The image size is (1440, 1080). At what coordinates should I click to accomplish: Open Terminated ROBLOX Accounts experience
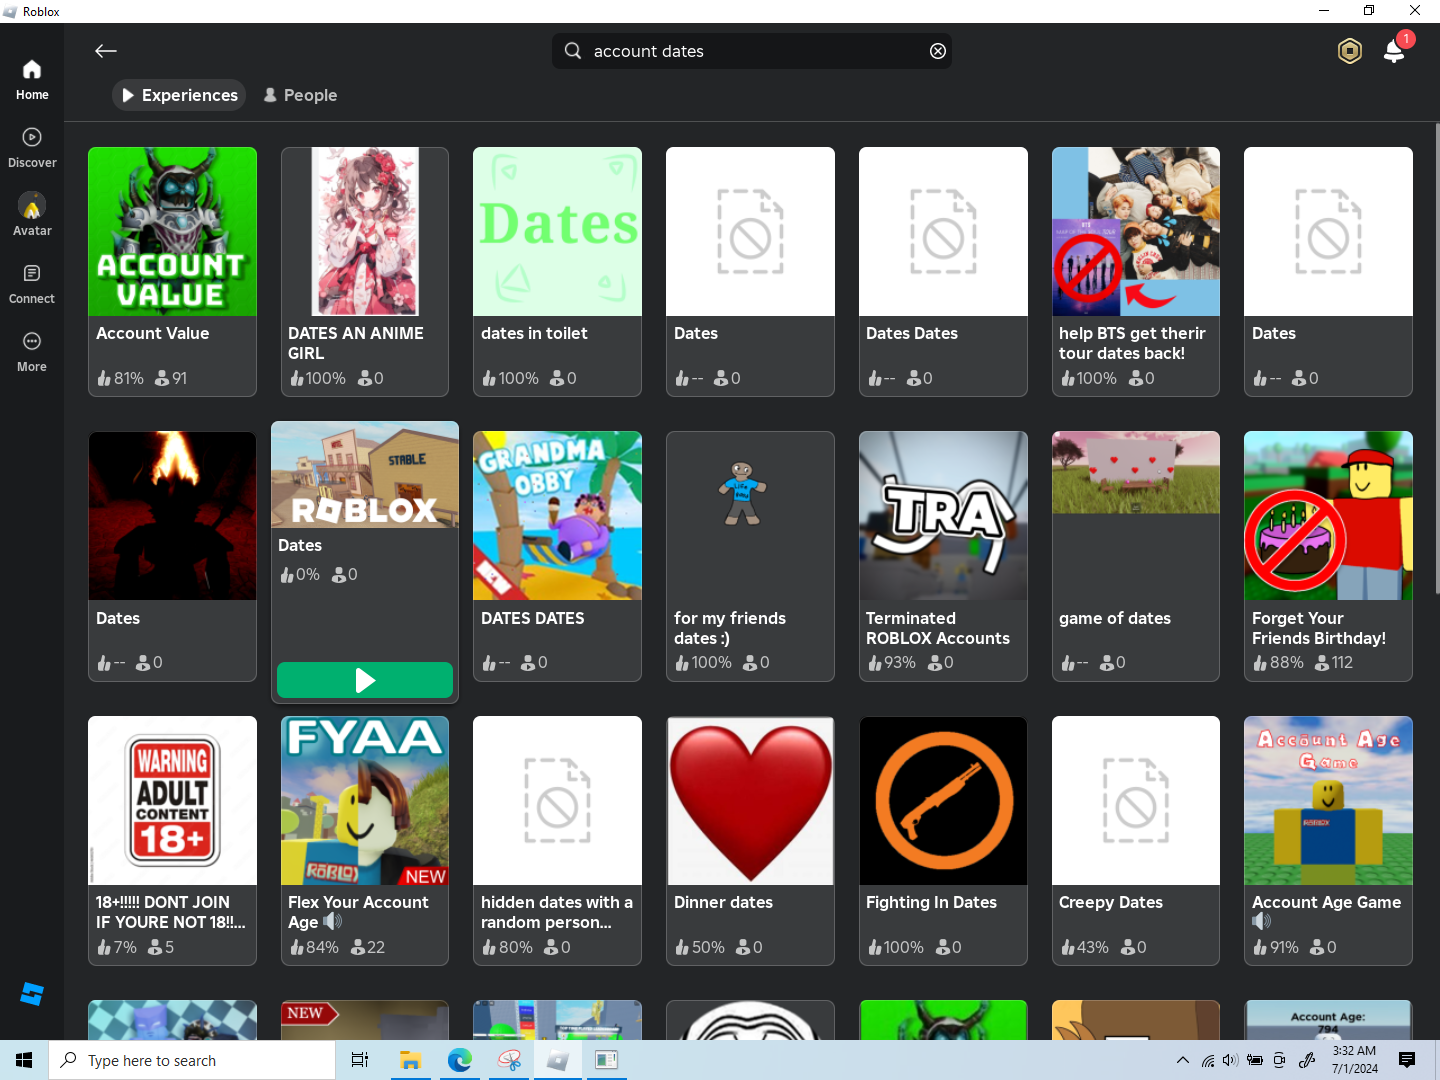coord(943,556)
